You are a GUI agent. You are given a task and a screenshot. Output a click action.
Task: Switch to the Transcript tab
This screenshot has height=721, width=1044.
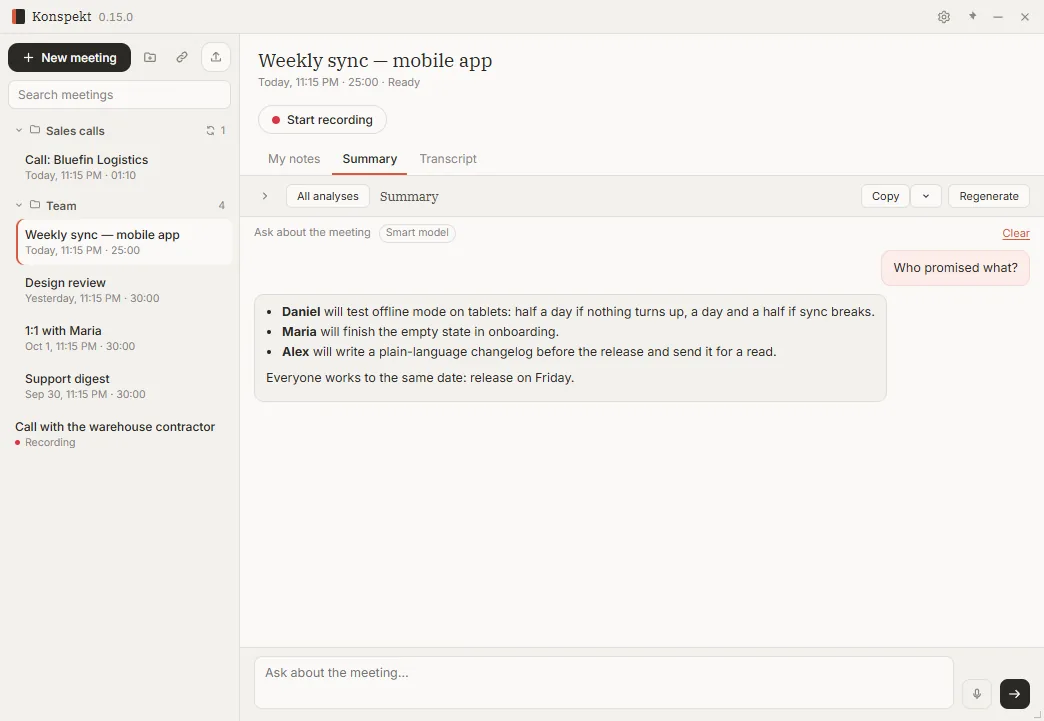point(448,158)
